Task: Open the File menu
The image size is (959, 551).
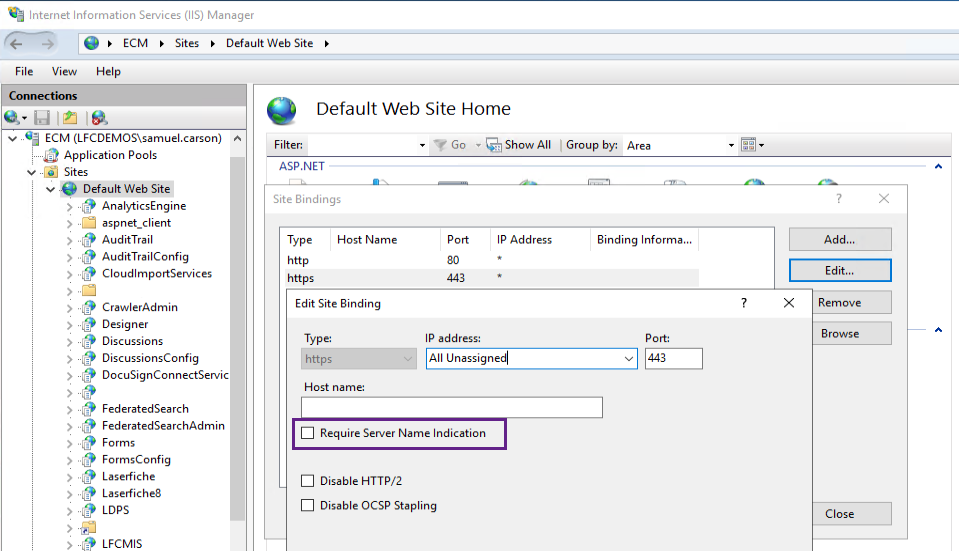Action: tap(24, 72)
